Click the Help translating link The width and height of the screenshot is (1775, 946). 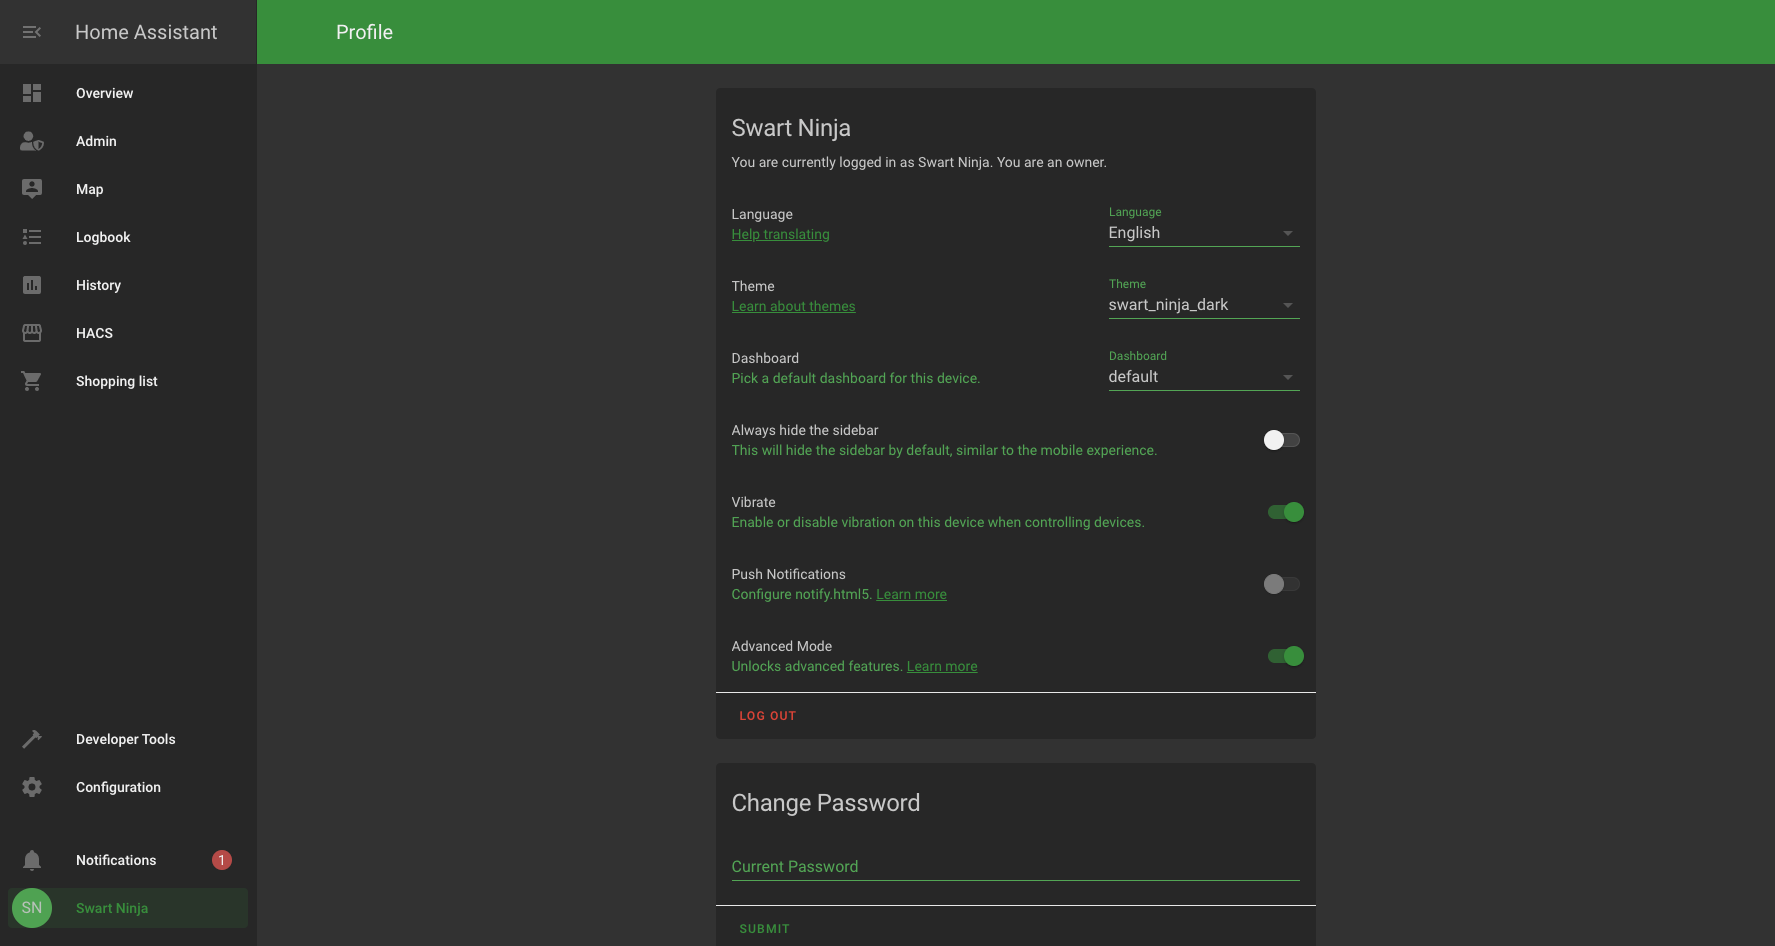780,234
